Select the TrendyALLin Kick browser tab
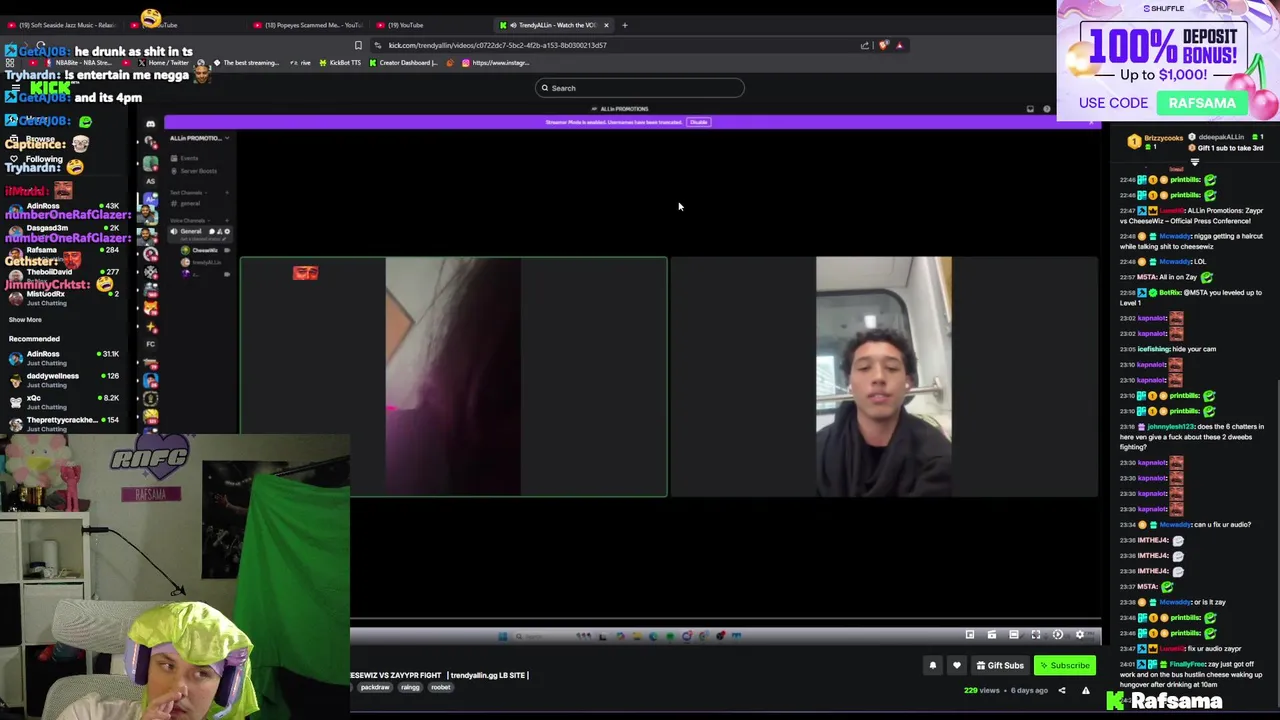Viewport: 1280px width, 720px height. click(x=555, y=25)
